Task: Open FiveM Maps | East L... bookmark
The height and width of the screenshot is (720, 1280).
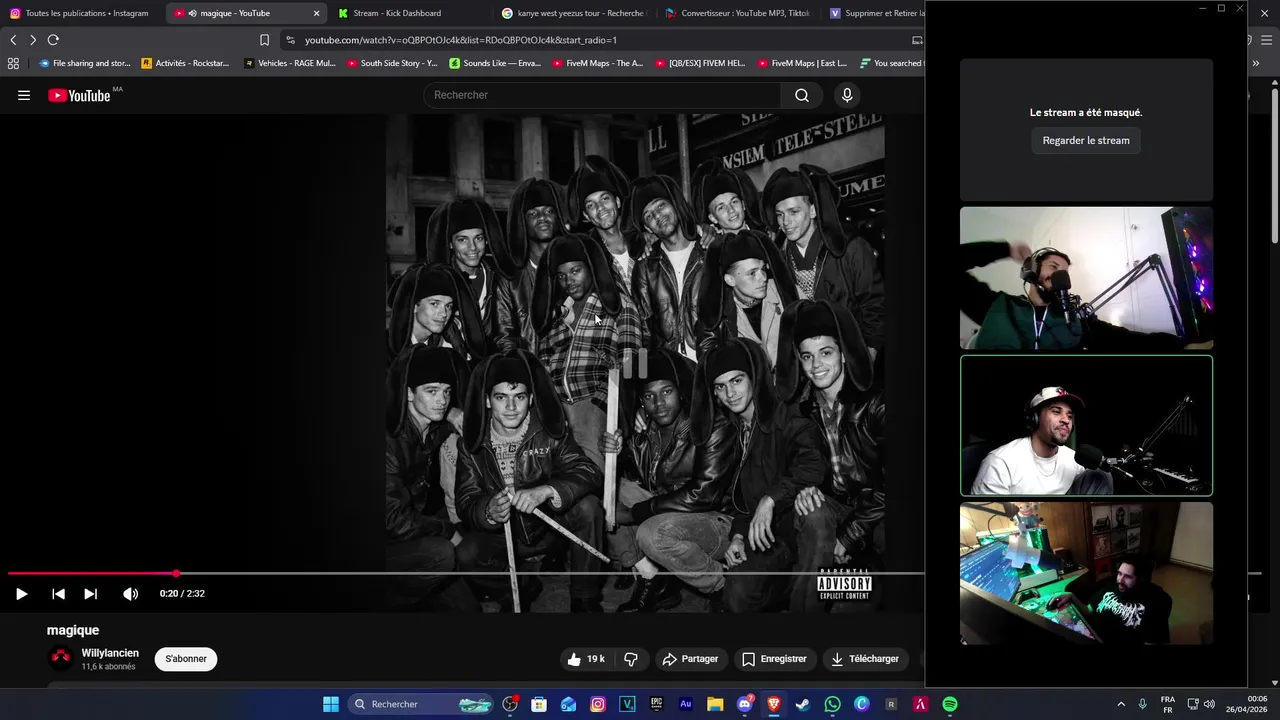Action: (802, 63)
